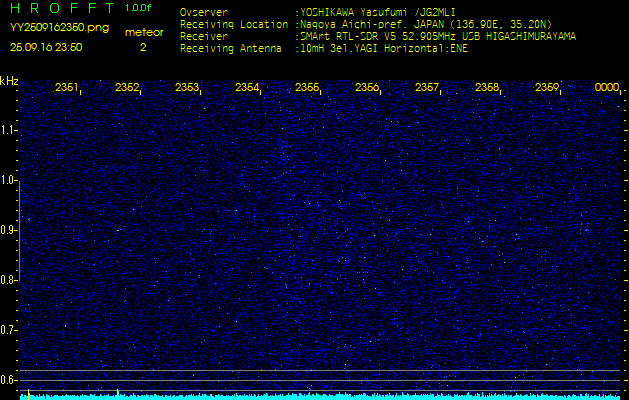Select the 2358 time tick label

pyautogui.click(x=487, y=88)
